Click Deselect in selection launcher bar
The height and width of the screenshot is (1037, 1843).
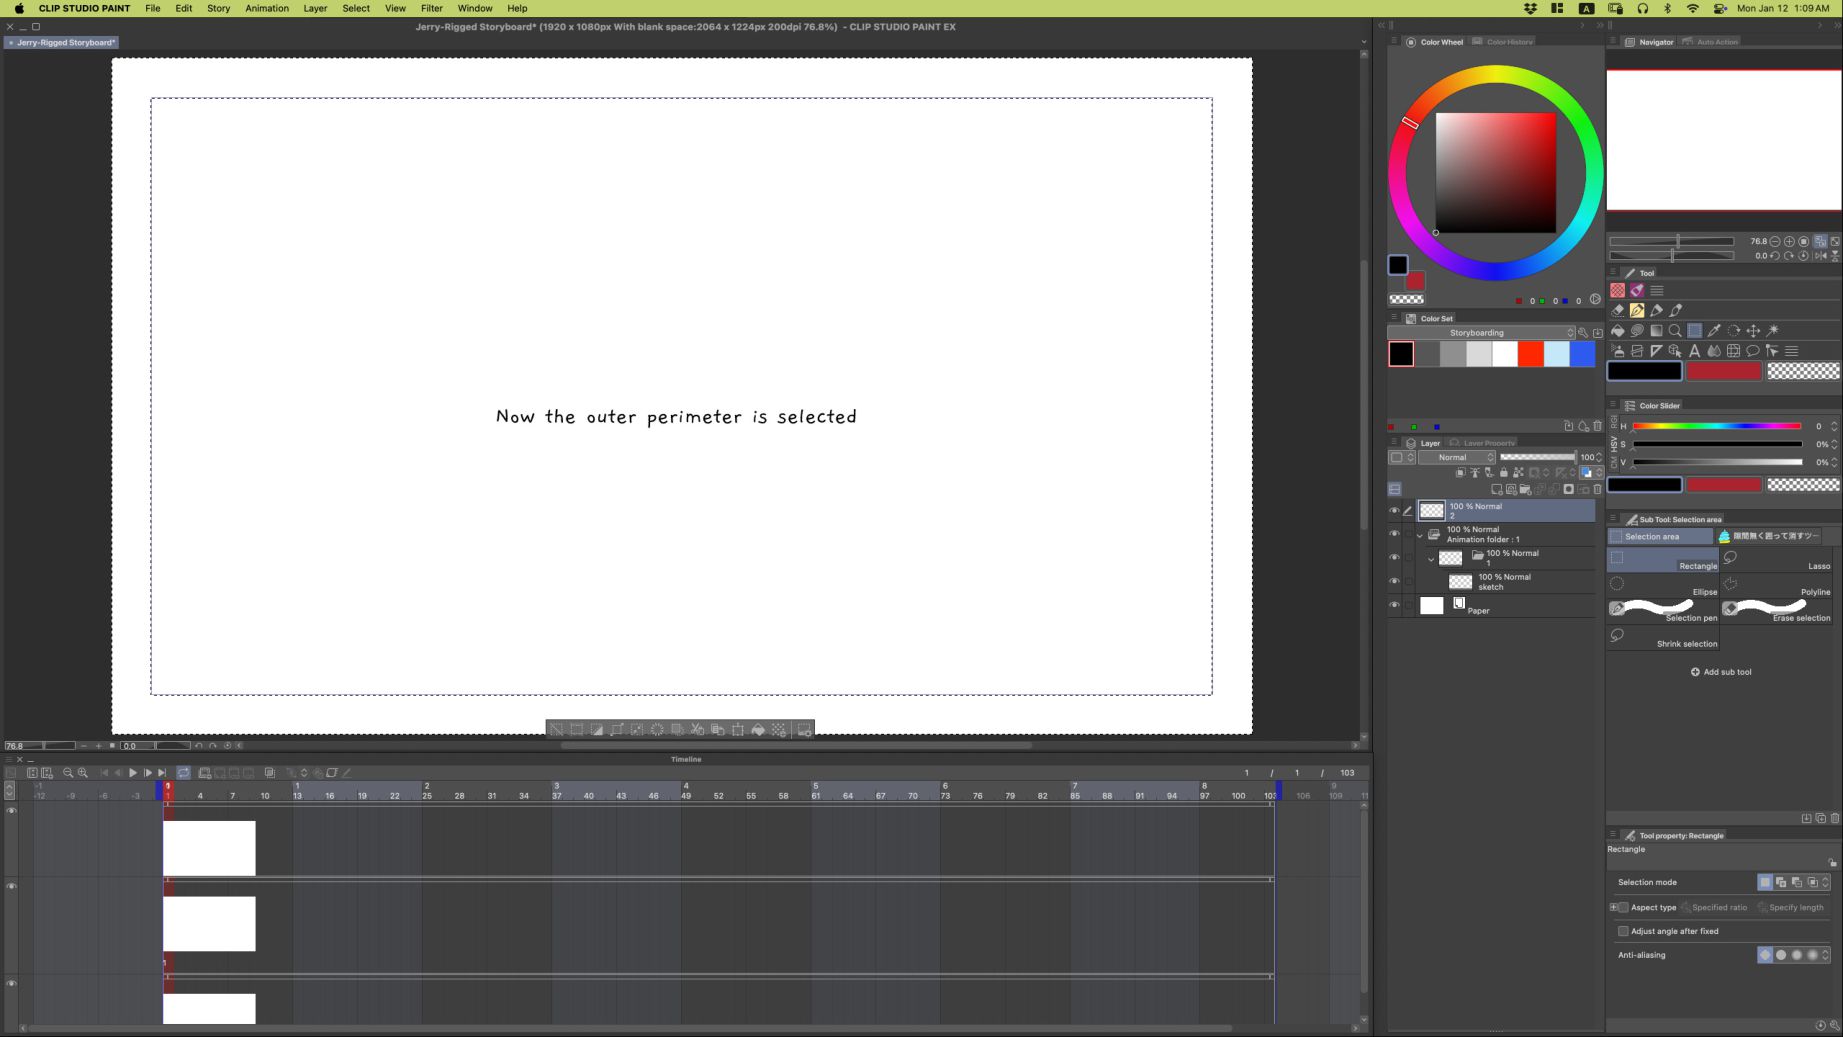(556, 730)
